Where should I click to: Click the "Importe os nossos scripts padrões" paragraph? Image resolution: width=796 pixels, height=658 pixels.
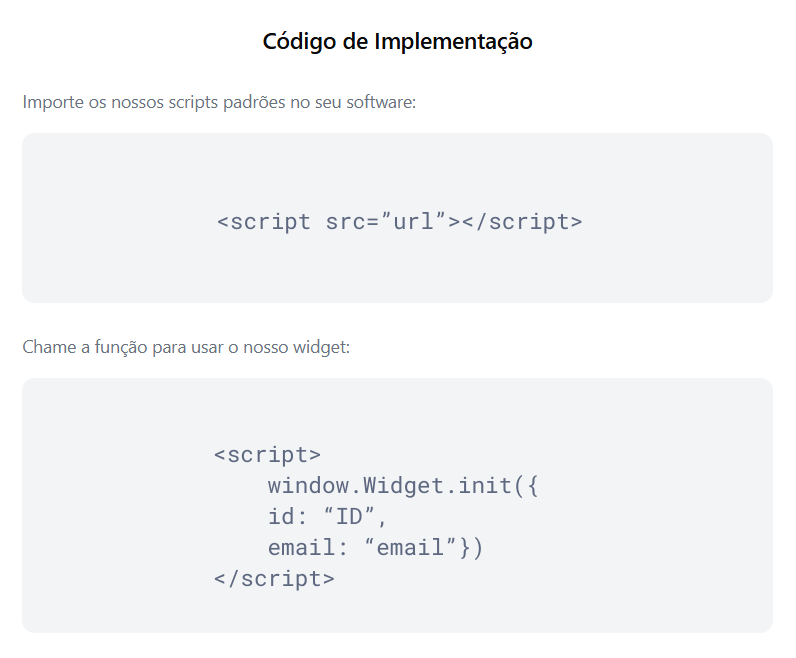219,102
